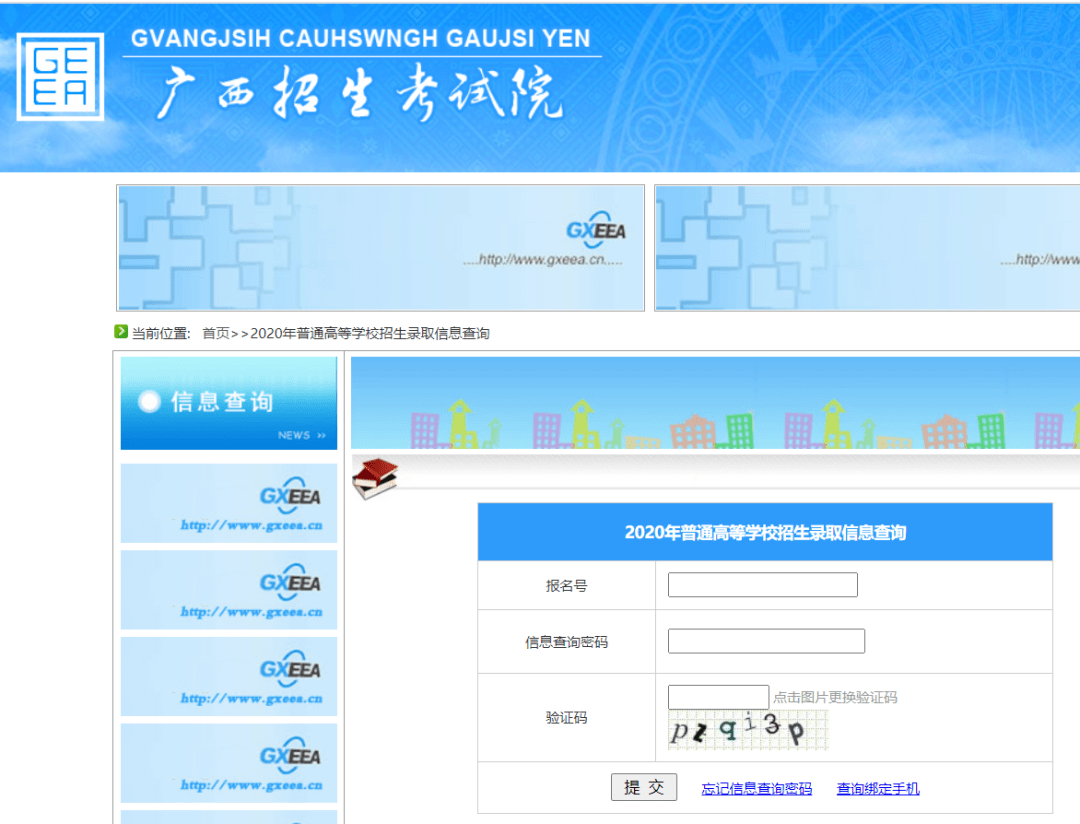
Task: Open the 忘记信息查询密码 link
Action: pos(756,789)
